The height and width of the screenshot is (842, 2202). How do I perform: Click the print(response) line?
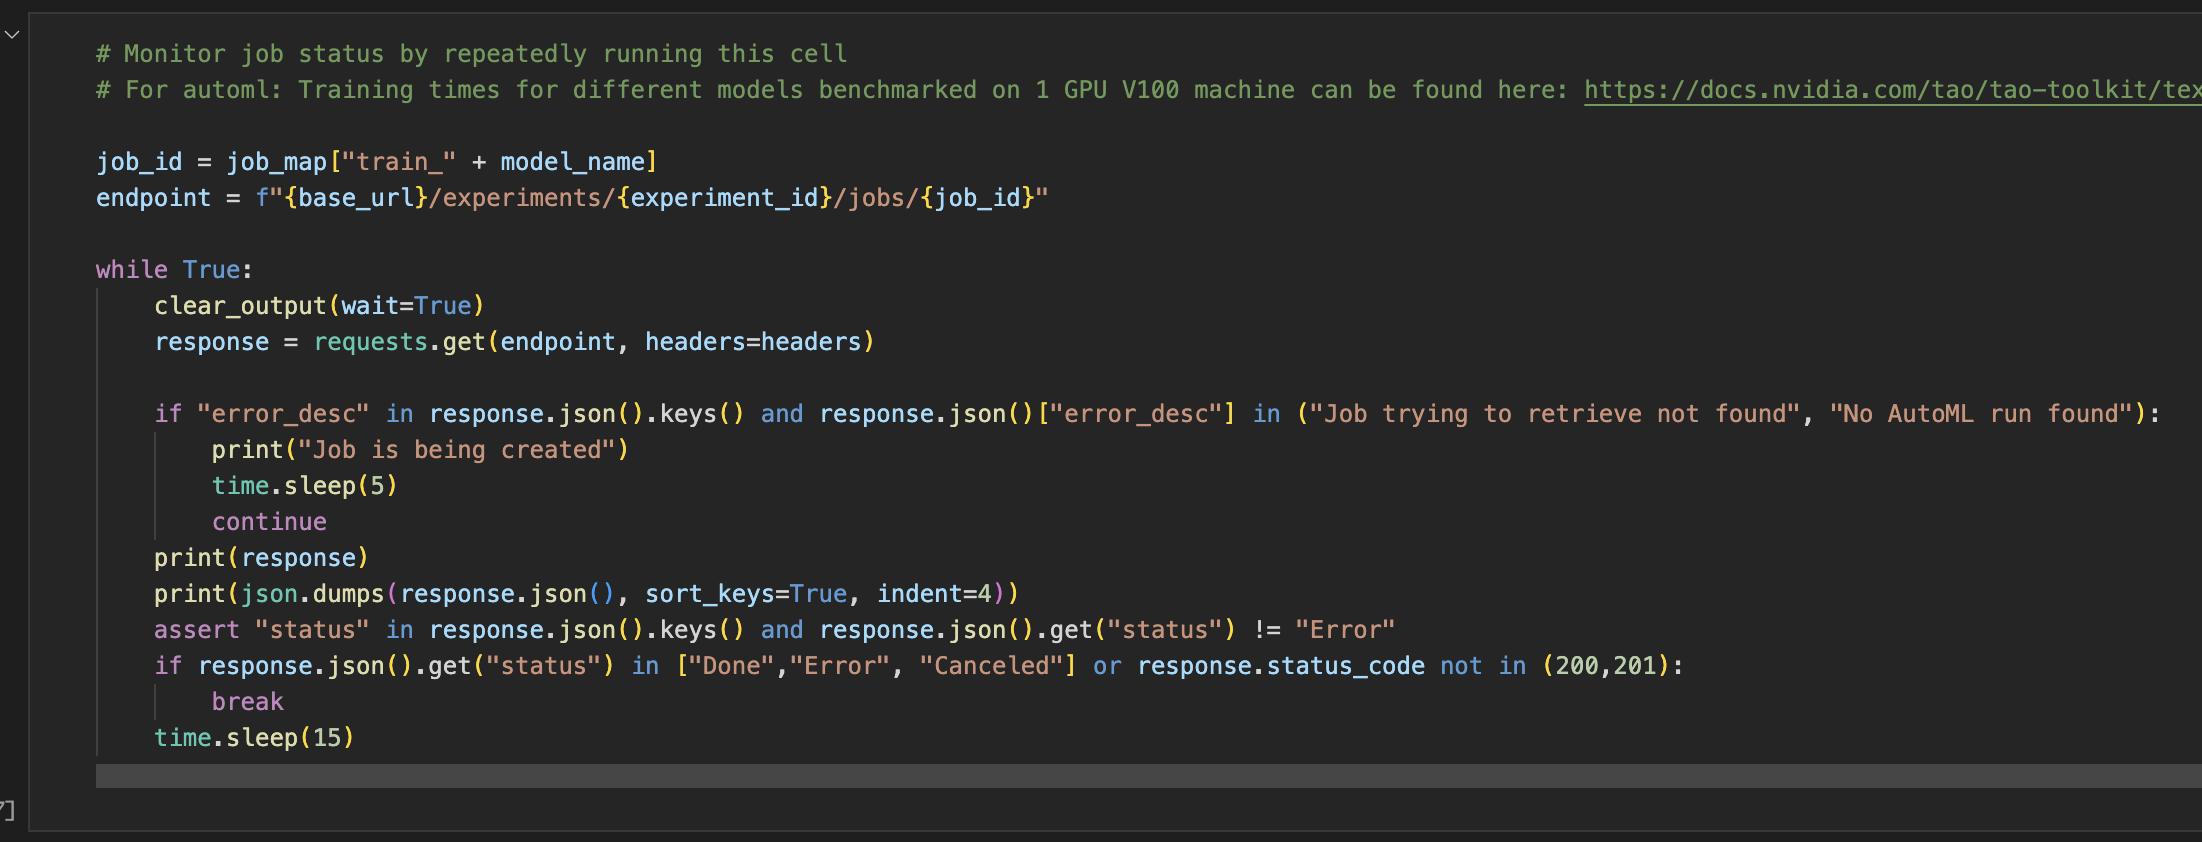[261, 558]
